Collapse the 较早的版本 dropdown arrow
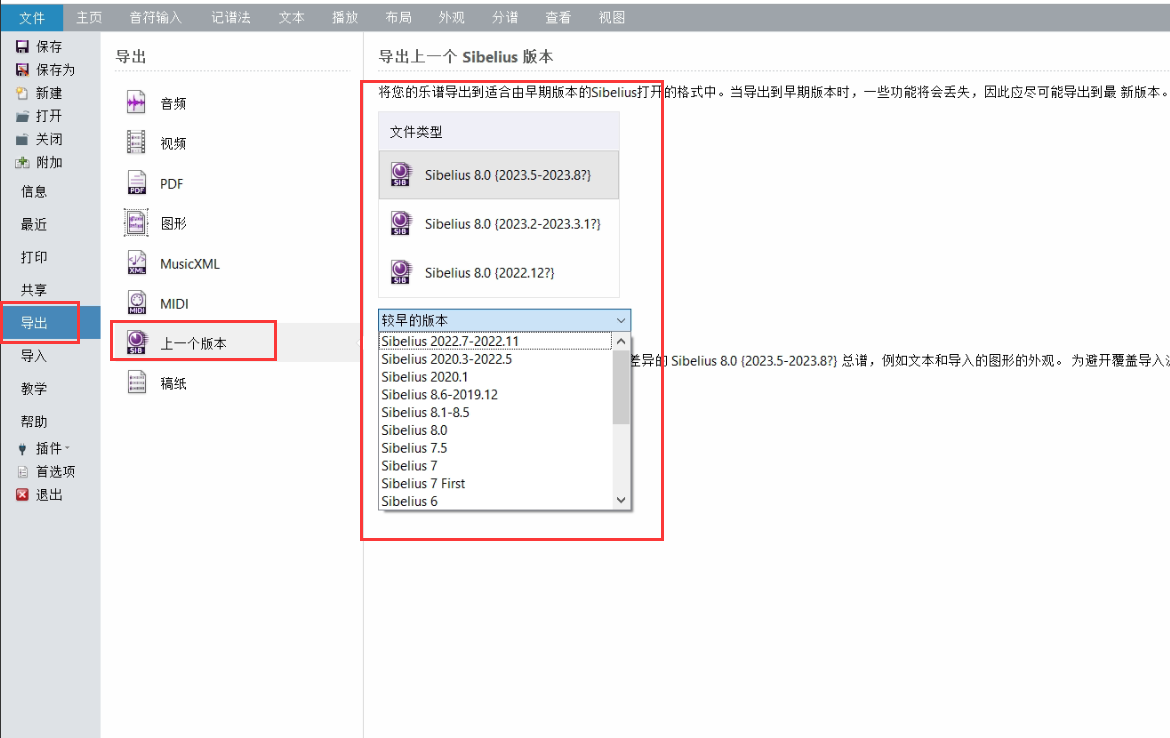The image size is (1170, 738). [621, 321]
